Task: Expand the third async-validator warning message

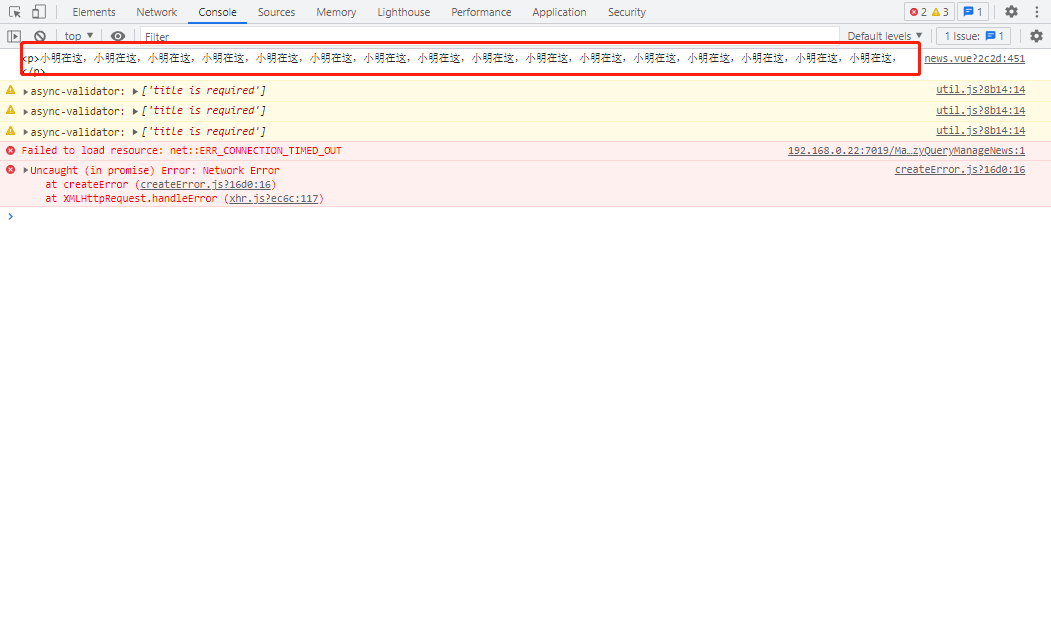Action: (25, 132)
